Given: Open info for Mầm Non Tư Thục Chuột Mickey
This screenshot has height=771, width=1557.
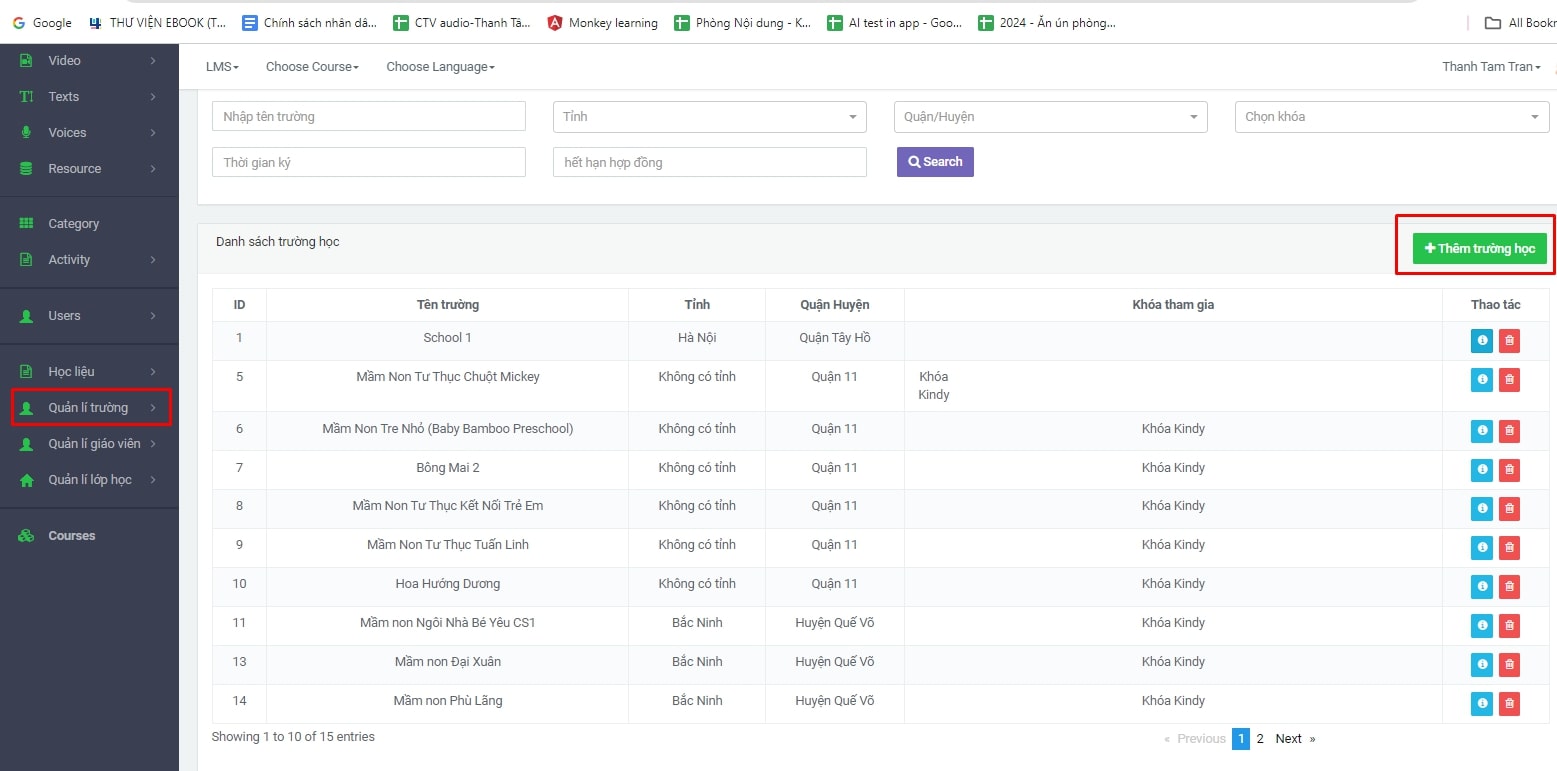Looking at the screenshot, I should pyautogui.click(x=1481, y=379).
